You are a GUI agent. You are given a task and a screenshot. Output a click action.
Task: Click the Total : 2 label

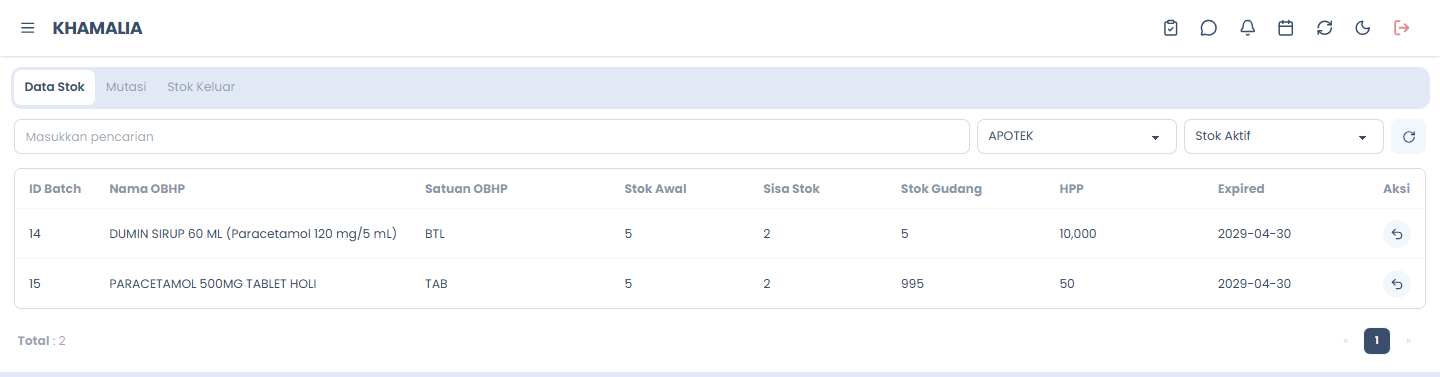(42, 341)
